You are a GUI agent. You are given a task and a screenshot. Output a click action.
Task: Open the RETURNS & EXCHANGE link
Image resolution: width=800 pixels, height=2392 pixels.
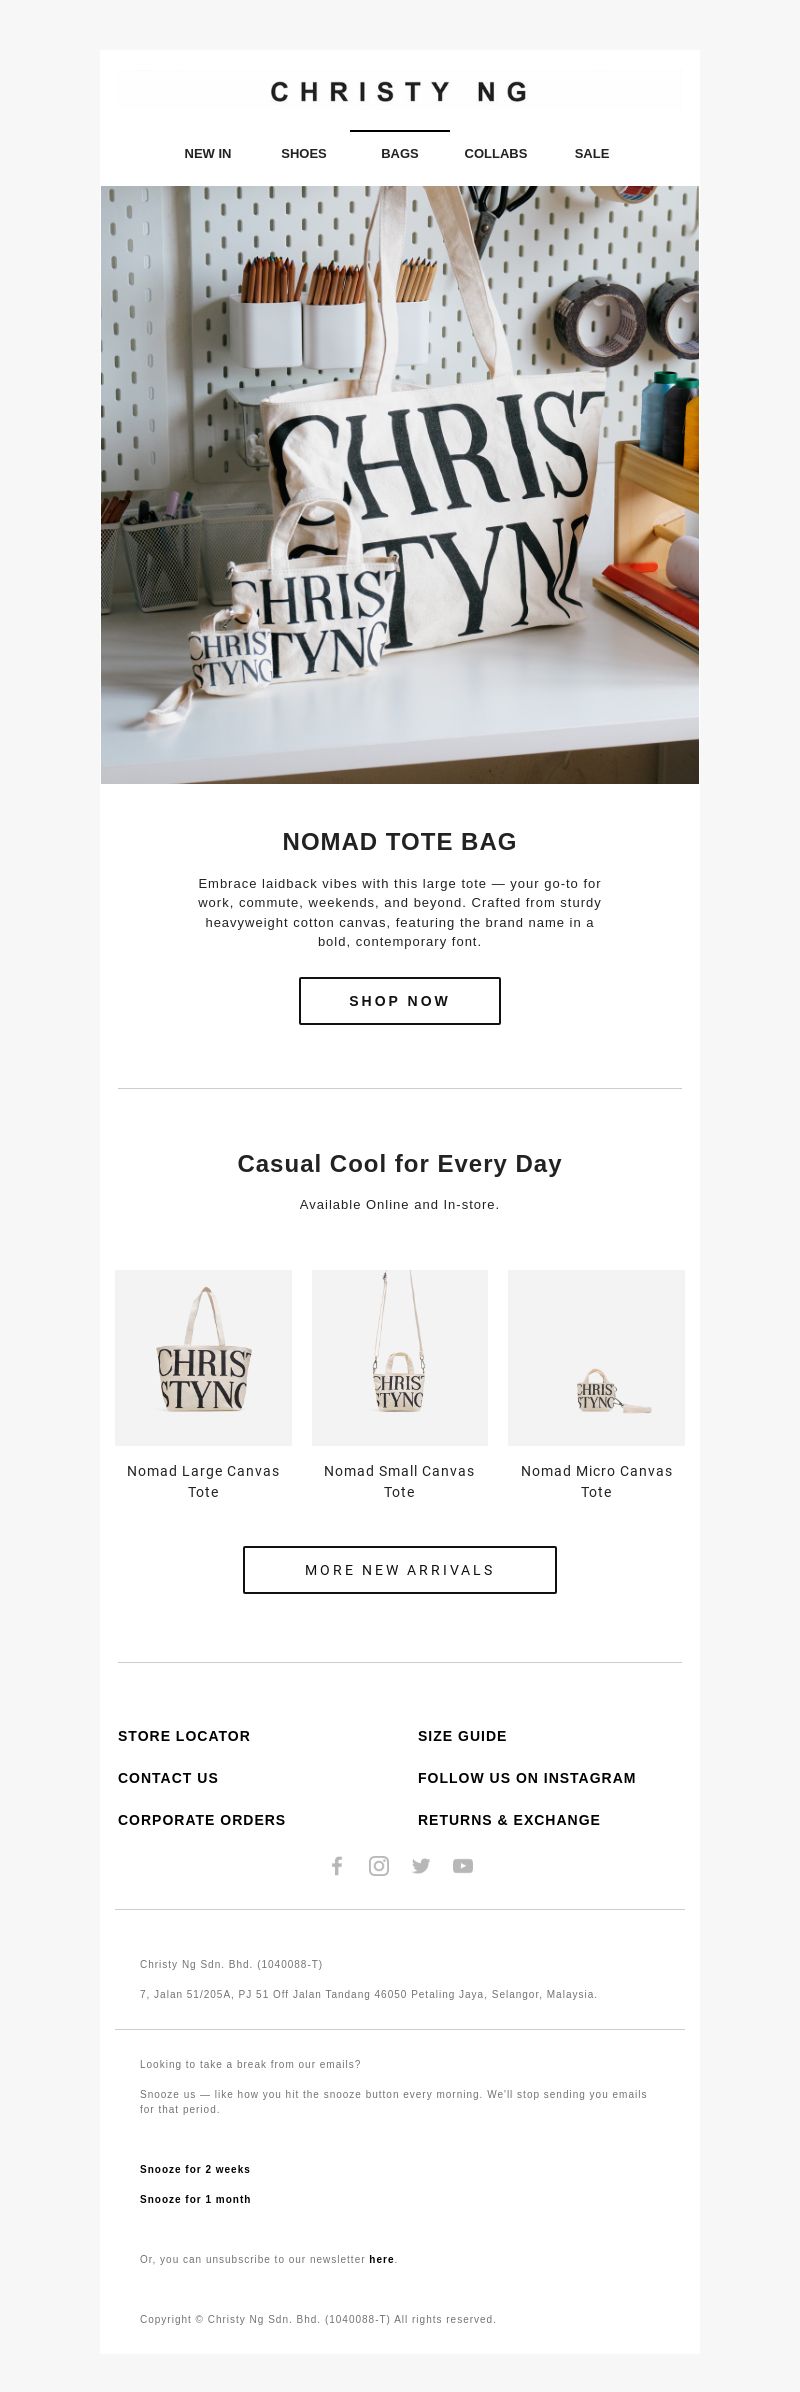(x=509, y=1820)
